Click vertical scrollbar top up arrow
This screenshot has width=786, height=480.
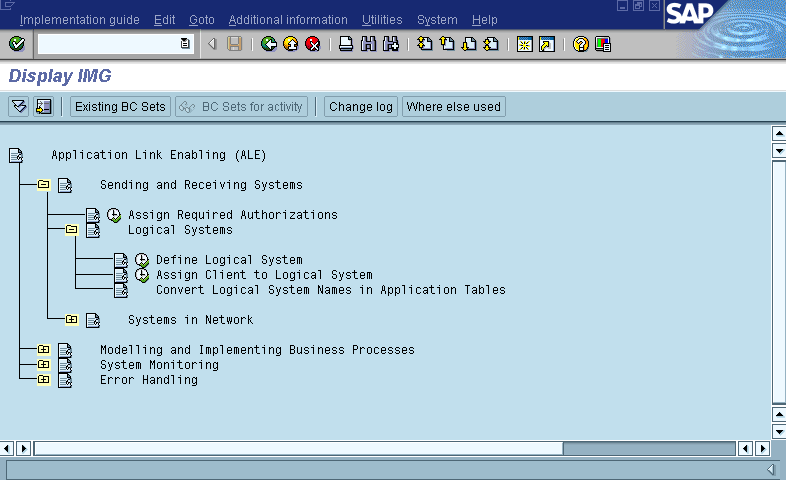(778, 133)
